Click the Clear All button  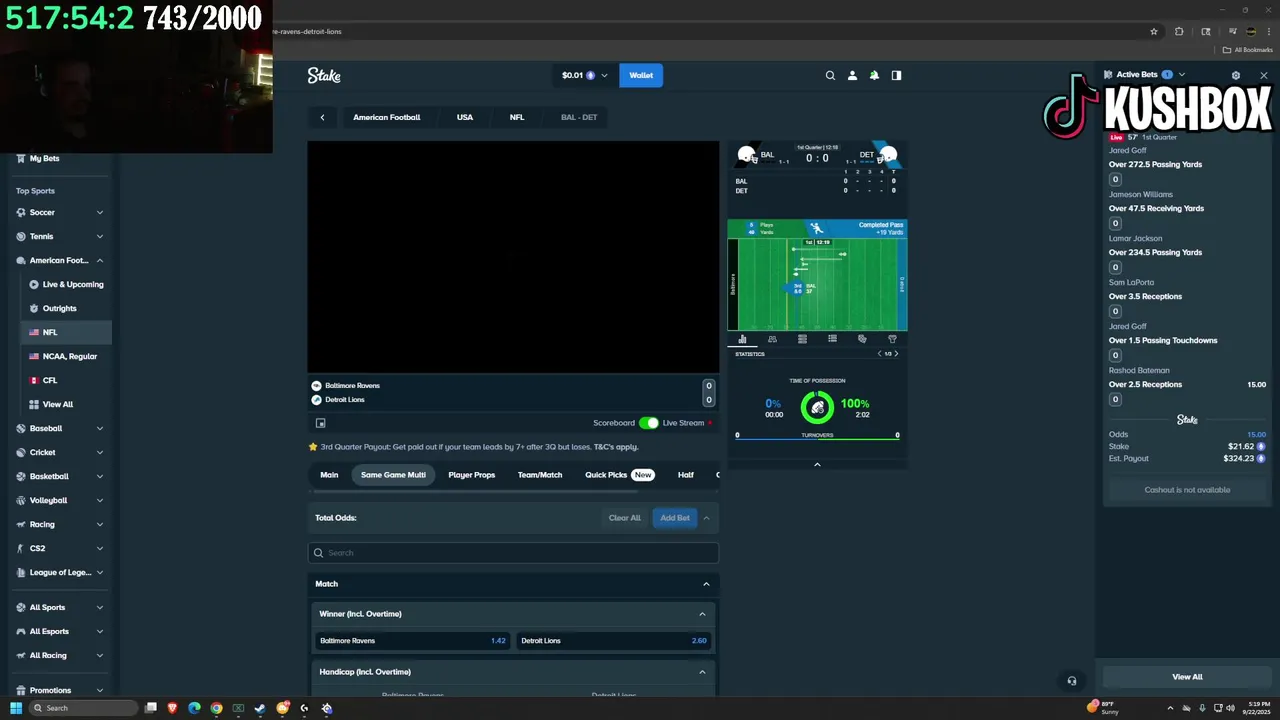(624, 518)
